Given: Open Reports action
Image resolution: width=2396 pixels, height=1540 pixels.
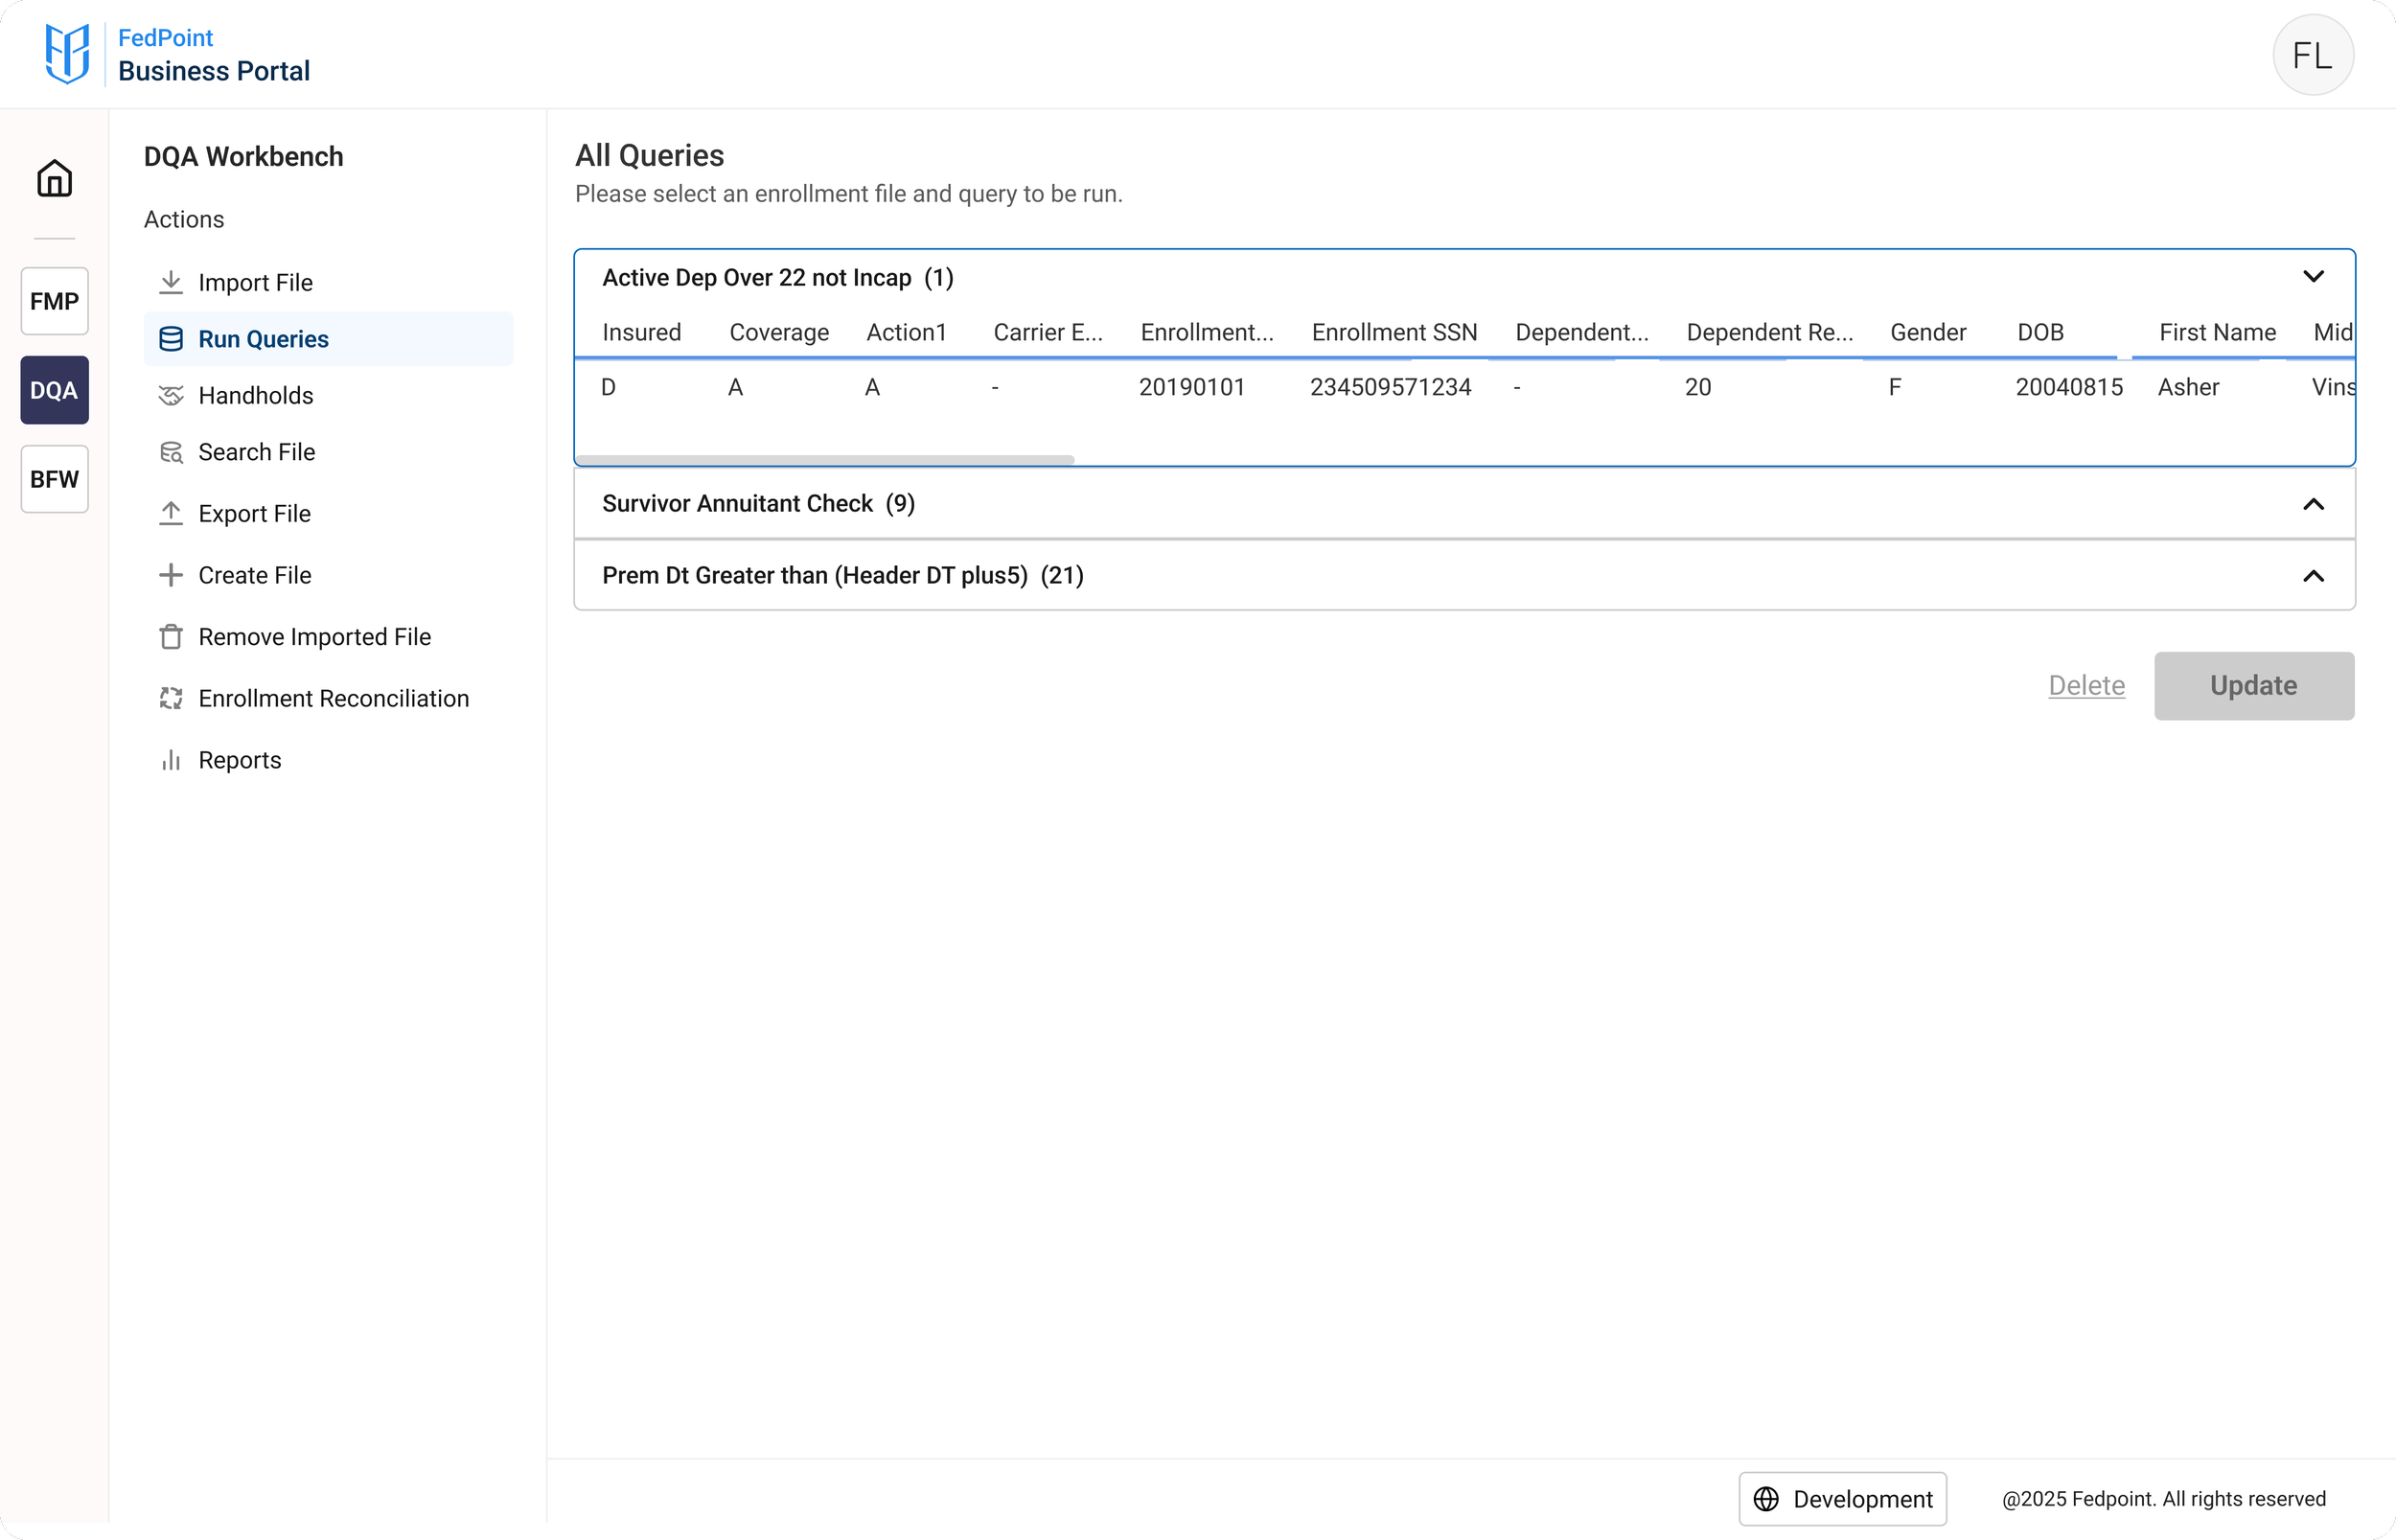Looking at the screenshot, I should pyautogui.click(x=328, y=760).
